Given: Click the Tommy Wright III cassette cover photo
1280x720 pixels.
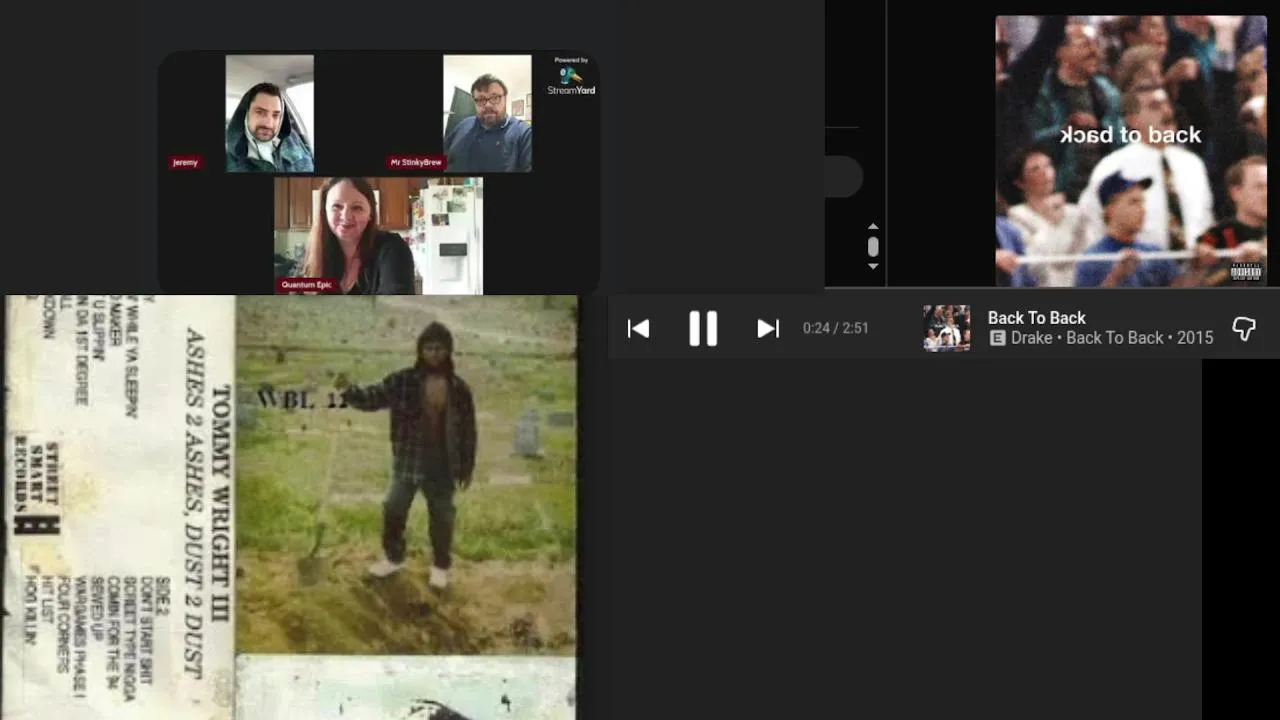Looking at the screenshot, I should 406,475.
